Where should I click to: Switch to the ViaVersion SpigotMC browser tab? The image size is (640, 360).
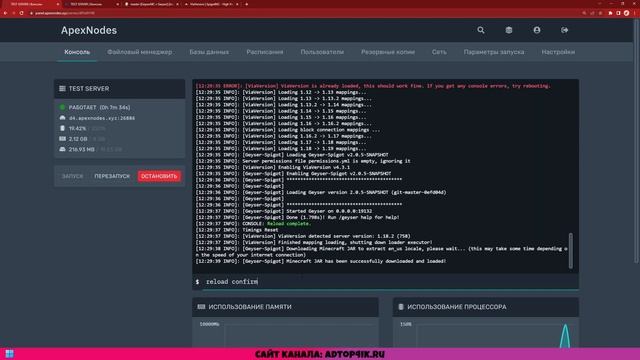click(x=211, y=4)
